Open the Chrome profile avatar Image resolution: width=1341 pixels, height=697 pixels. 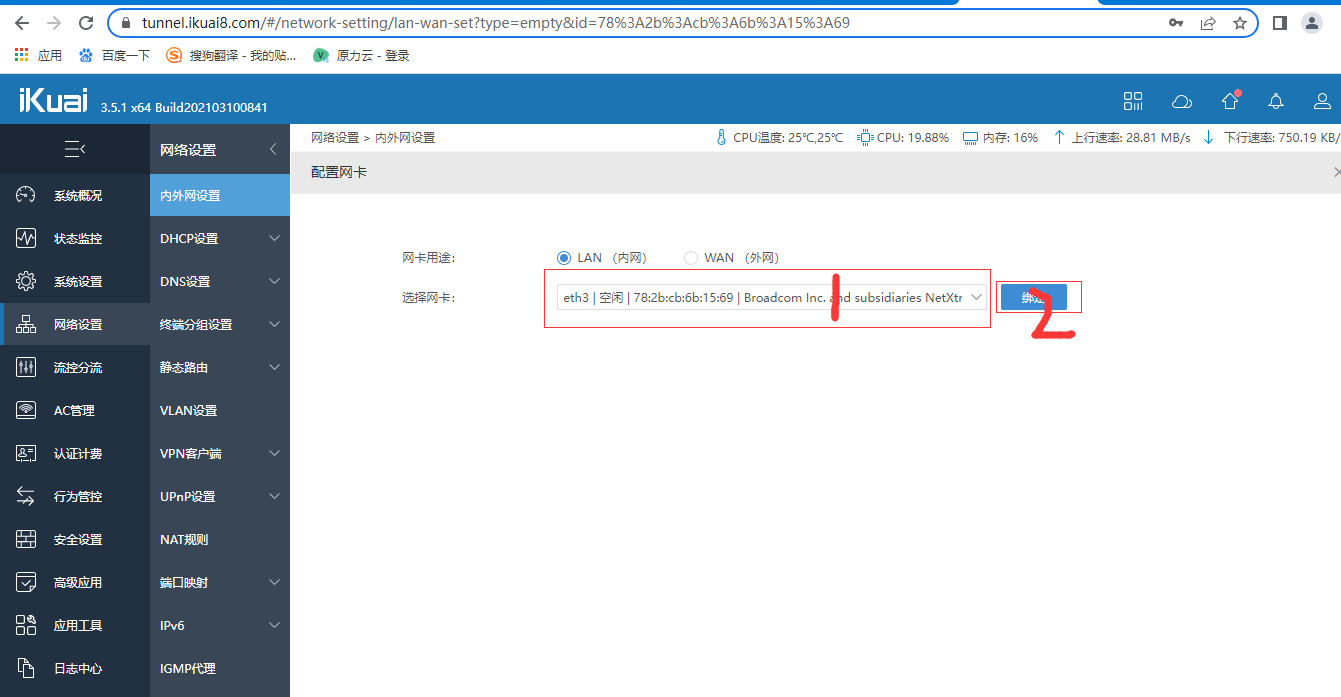pos(1312,22)
